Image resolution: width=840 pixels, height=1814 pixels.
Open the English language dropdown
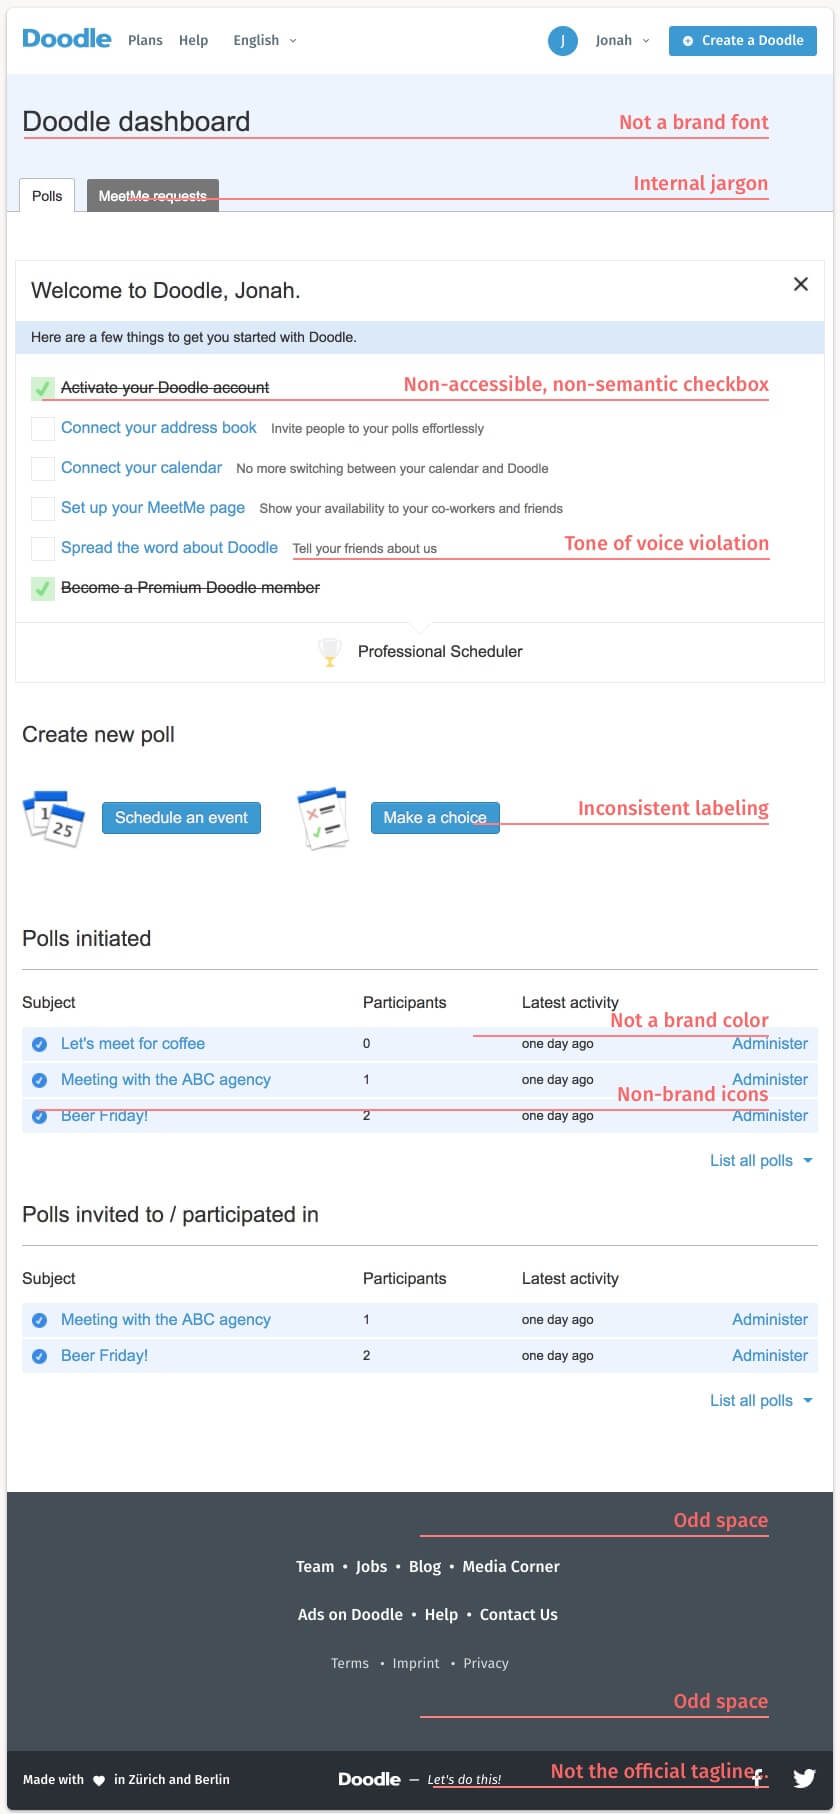[264, 41]
